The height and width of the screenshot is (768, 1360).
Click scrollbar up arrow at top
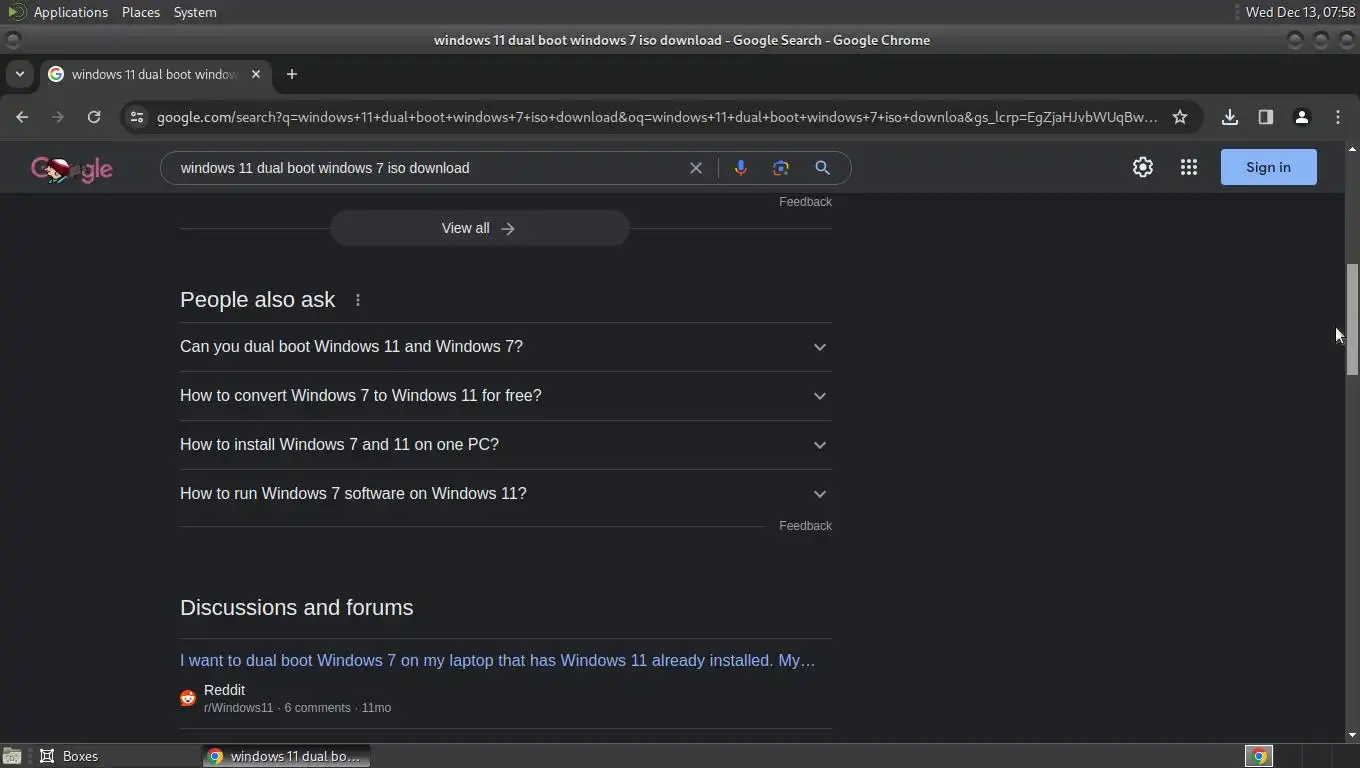(1352, 150)
